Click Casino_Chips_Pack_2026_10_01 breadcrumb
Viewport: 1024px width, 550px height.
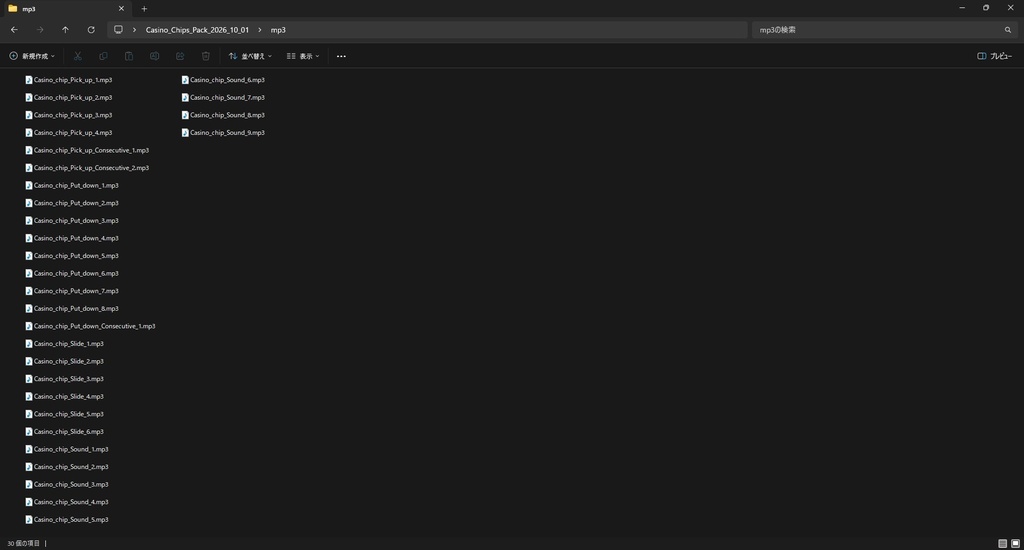click(197, 30)
